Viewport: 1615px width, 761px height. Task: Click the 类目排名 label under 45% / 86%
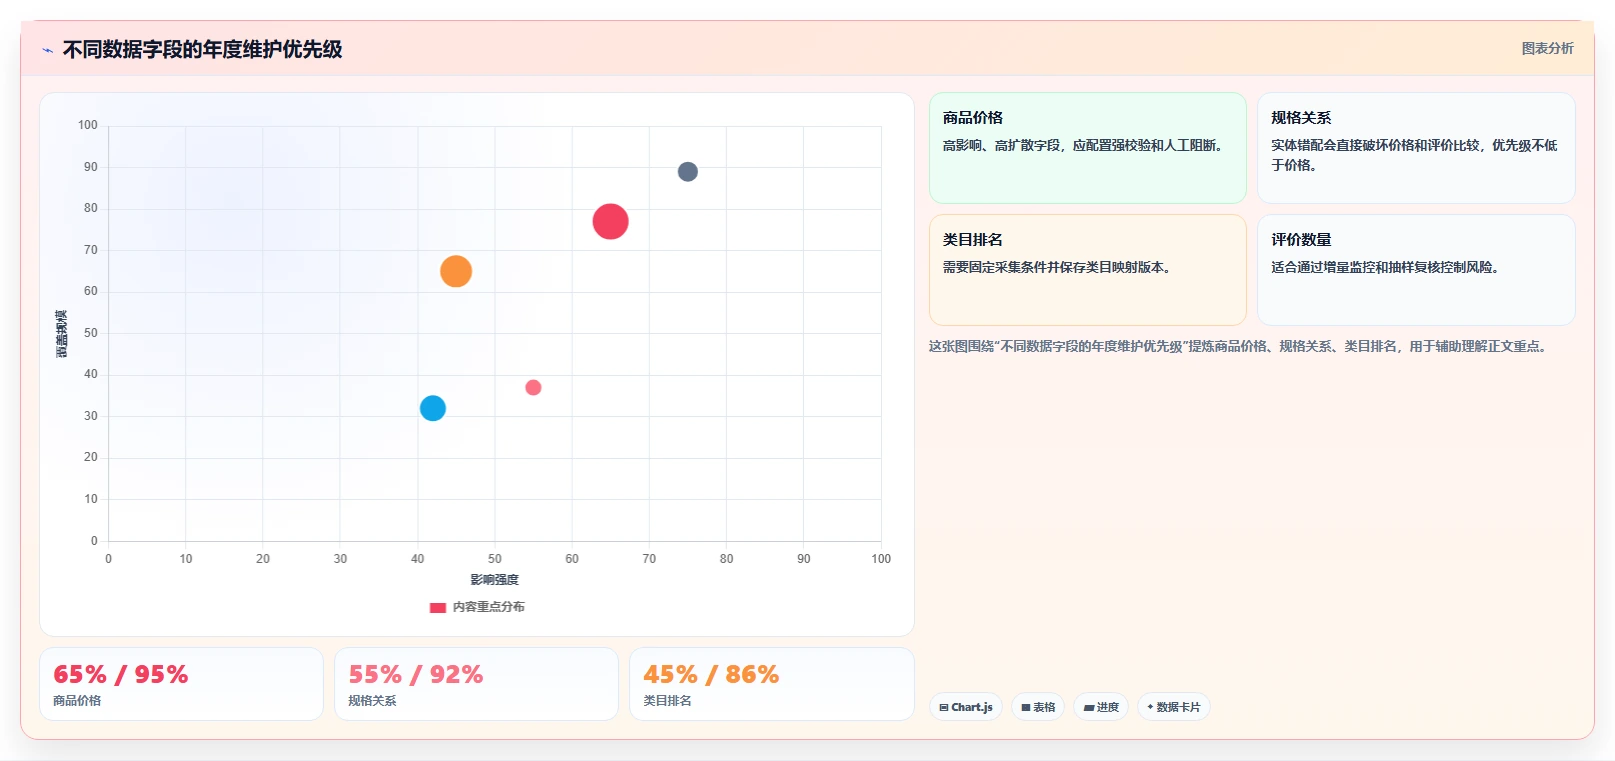pos(667,700)
